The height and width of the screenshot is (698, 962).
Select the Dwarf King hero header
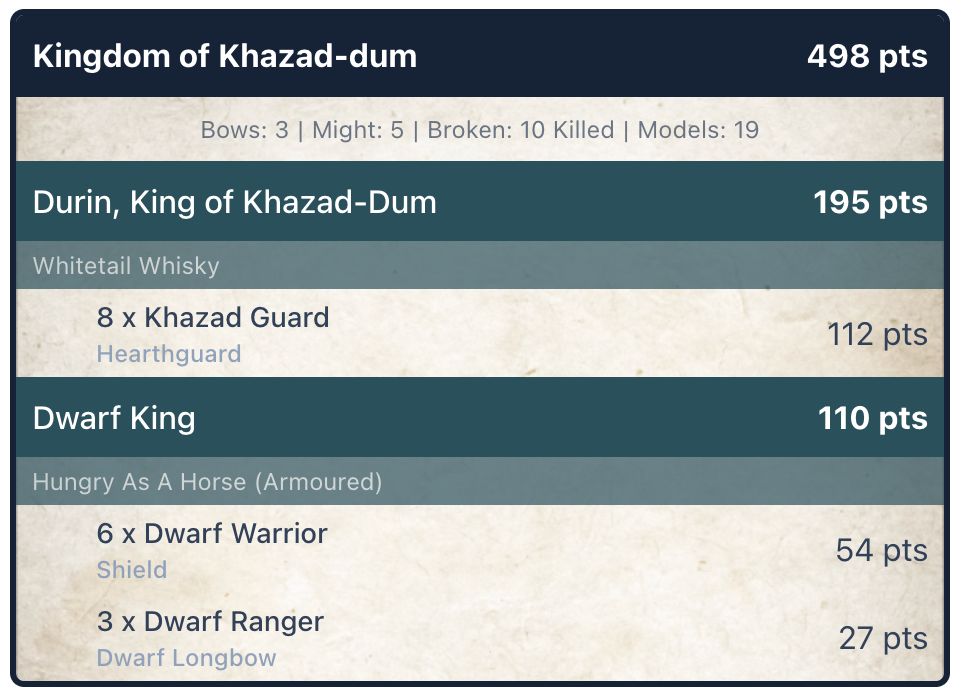coord(113,418)
